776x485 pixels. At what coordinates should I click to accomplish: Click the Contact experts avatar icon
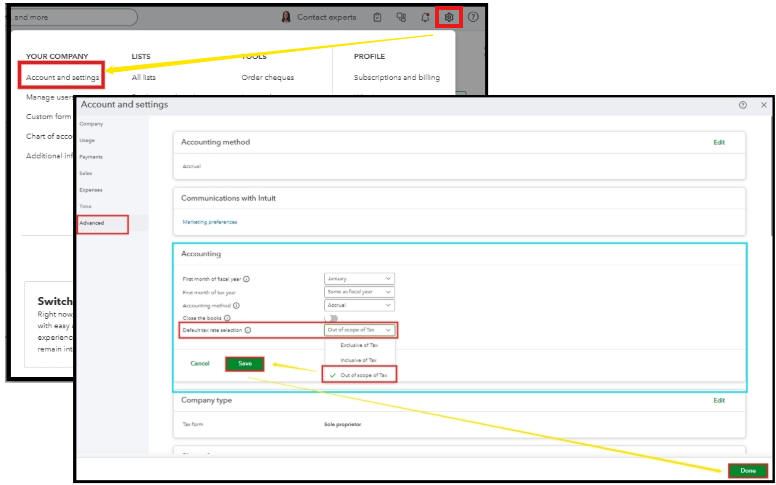point(286,17)
